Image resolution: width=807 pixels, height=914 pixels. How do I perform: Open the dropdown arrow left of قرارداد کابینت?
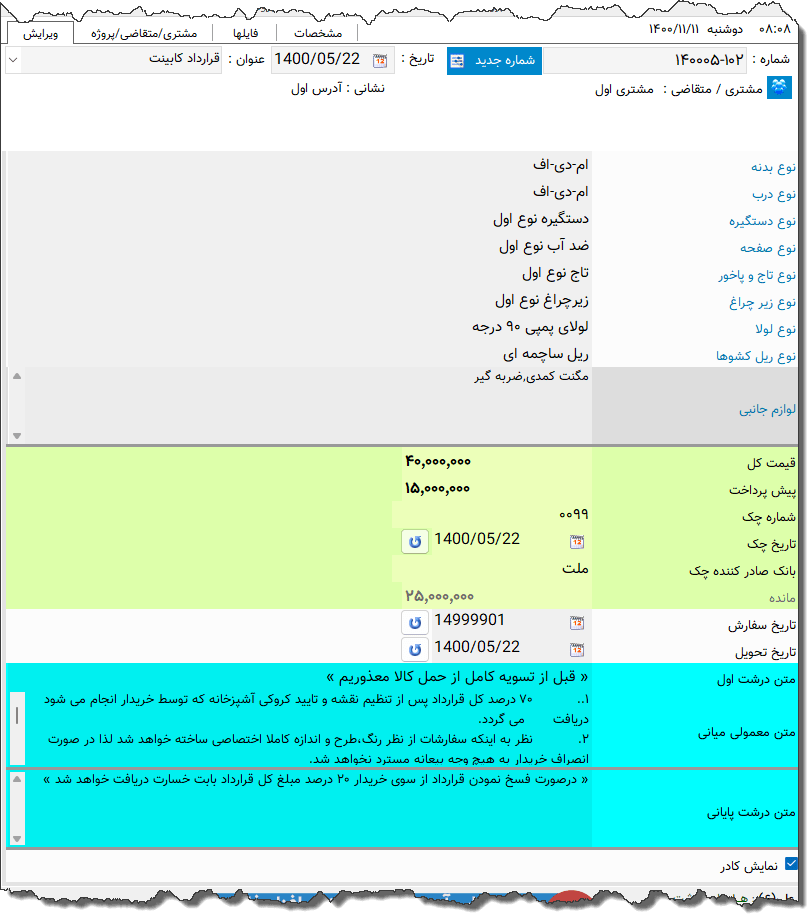(13, 62)
